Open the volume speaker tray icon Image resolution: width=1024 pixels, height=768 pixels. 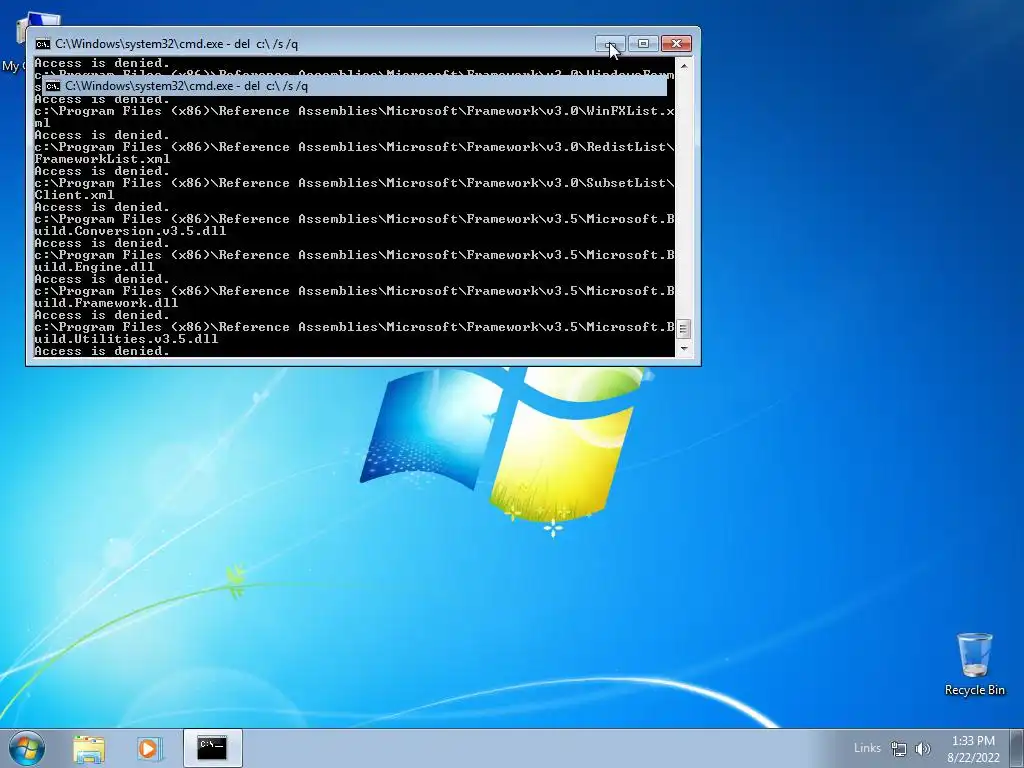923,749
